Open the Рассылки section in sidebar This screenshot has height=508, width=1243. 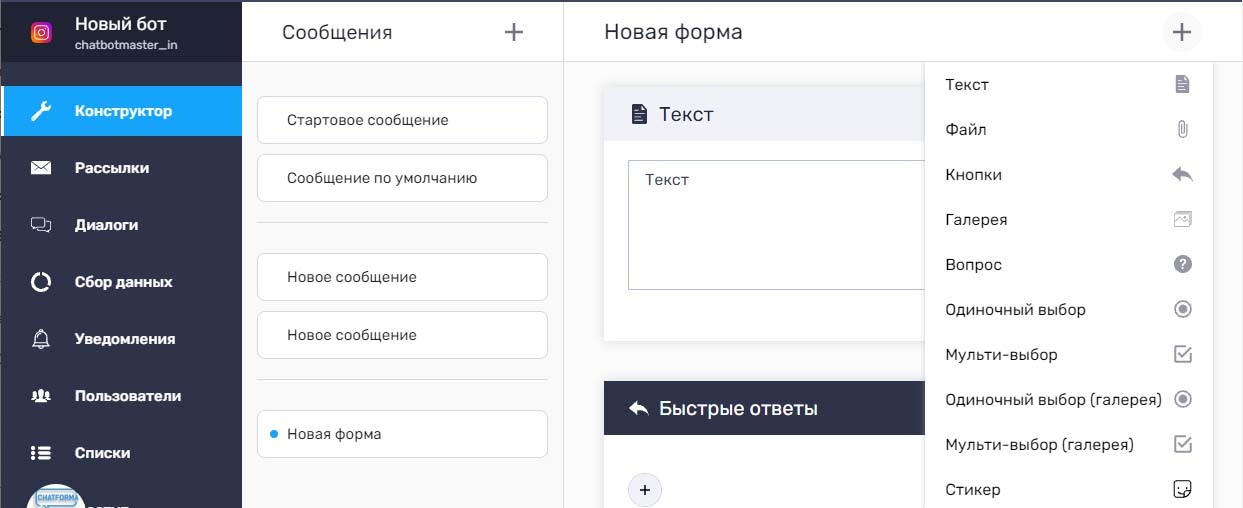pos(111,168)
